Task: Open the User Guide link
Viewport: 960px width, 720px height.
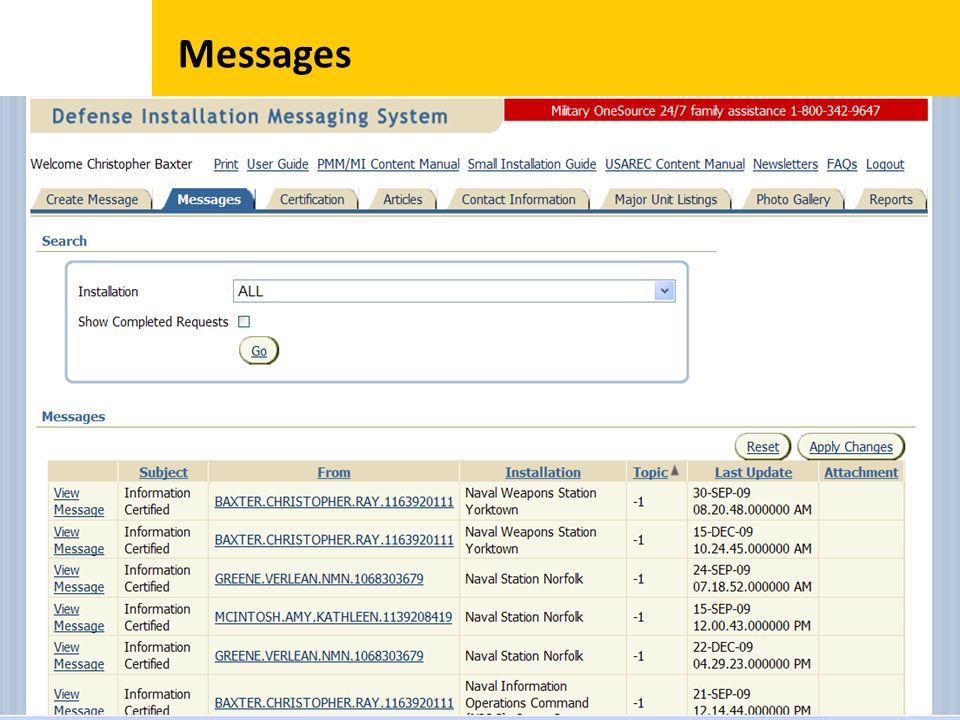Action: [277, 164]
